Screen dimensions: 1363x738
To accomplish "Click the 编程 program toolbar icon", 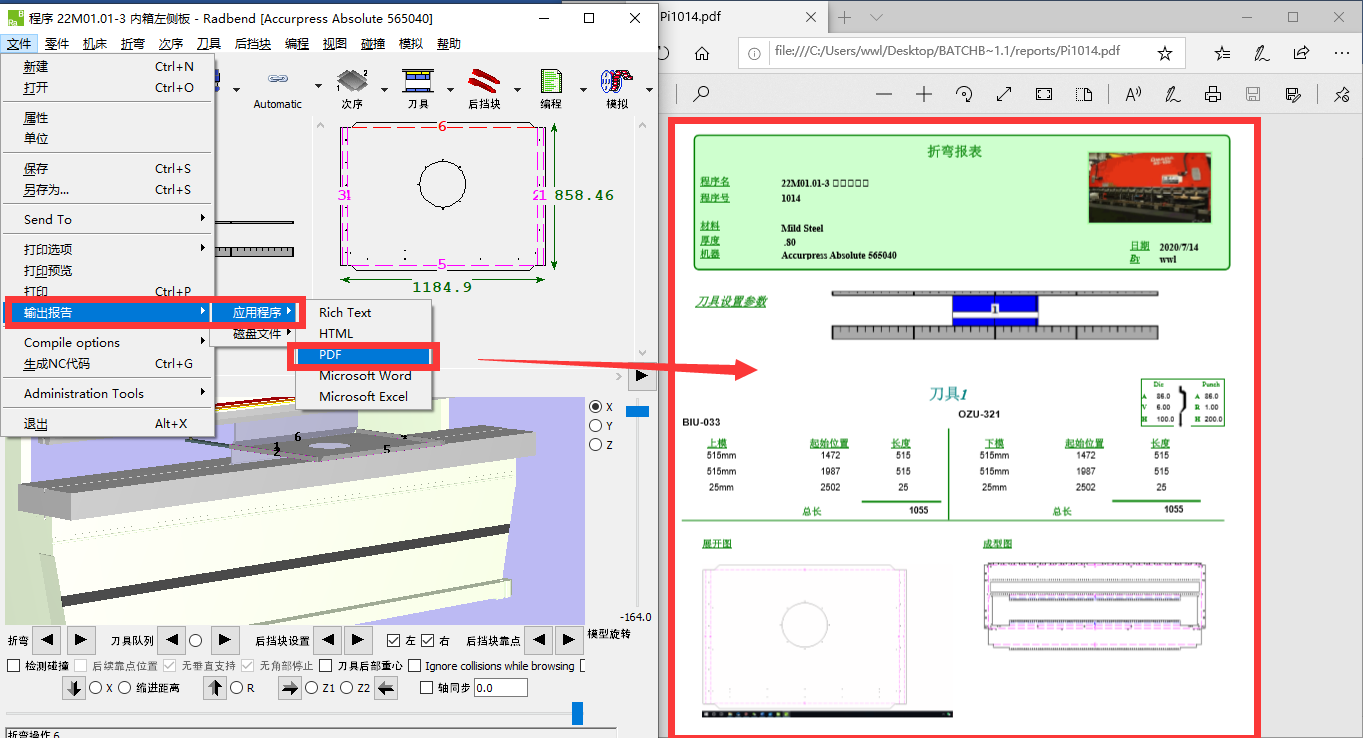I will tap(551, 81).
